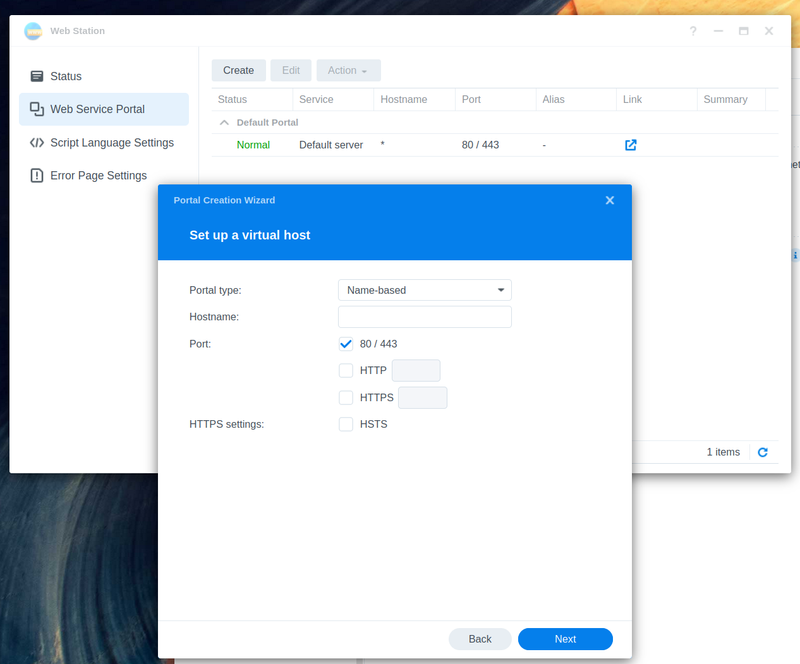Sort by Alias column header
This screenshot has width=800, height=664.
[x=576, y=100]
